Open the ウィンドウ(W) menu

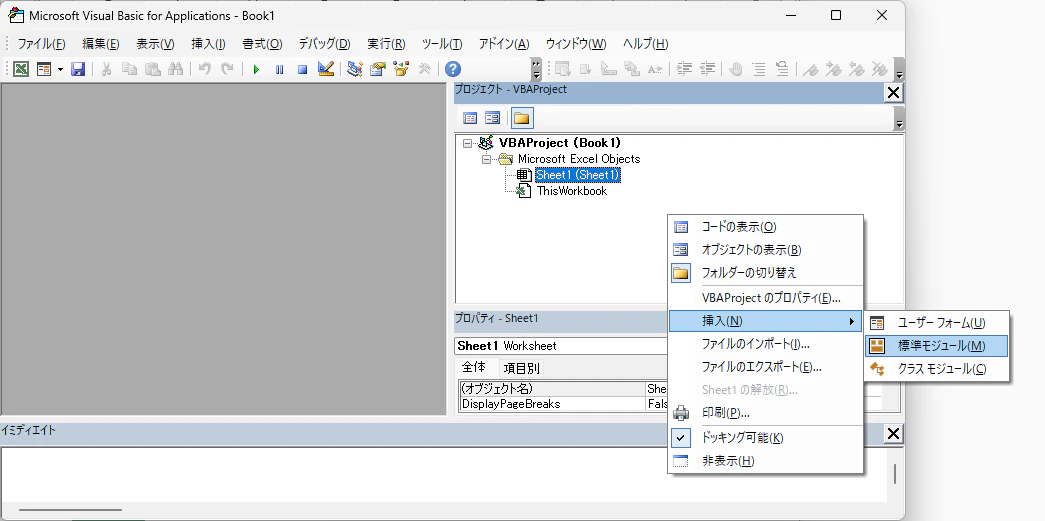click(576, 44)
